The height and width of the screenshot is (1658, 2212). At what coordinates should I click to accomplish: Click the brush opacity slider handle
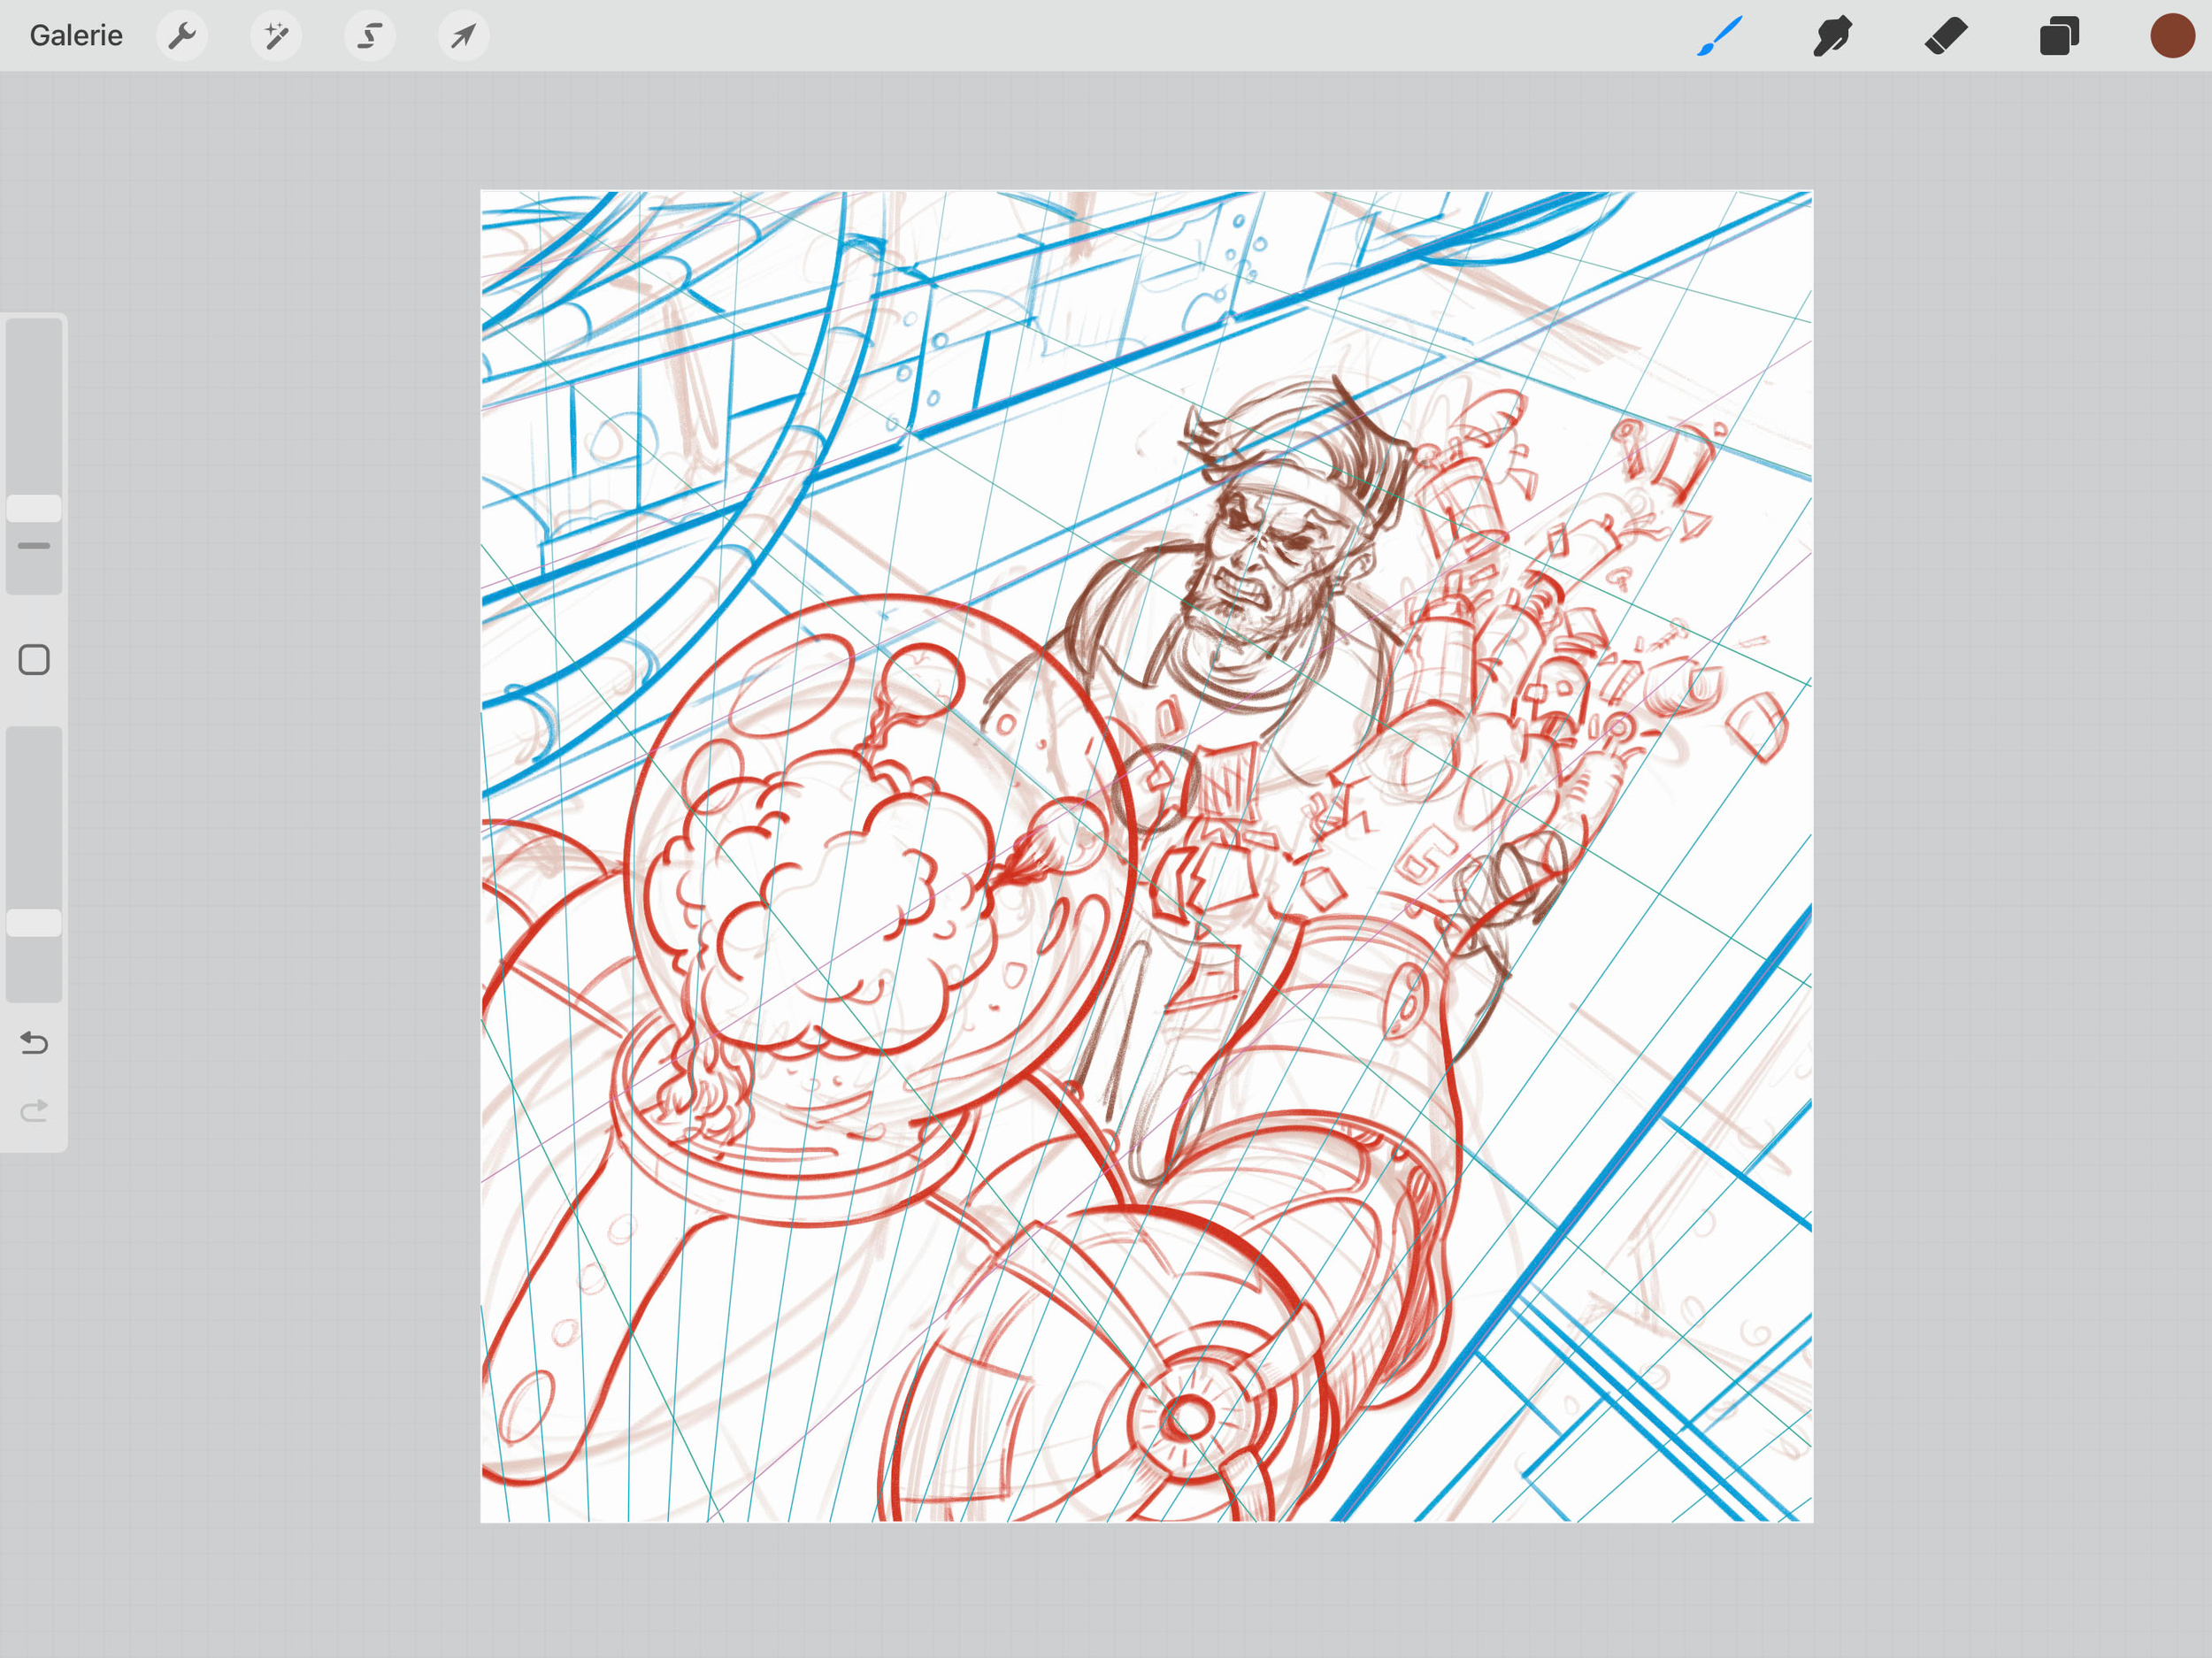tap(34, 922)
